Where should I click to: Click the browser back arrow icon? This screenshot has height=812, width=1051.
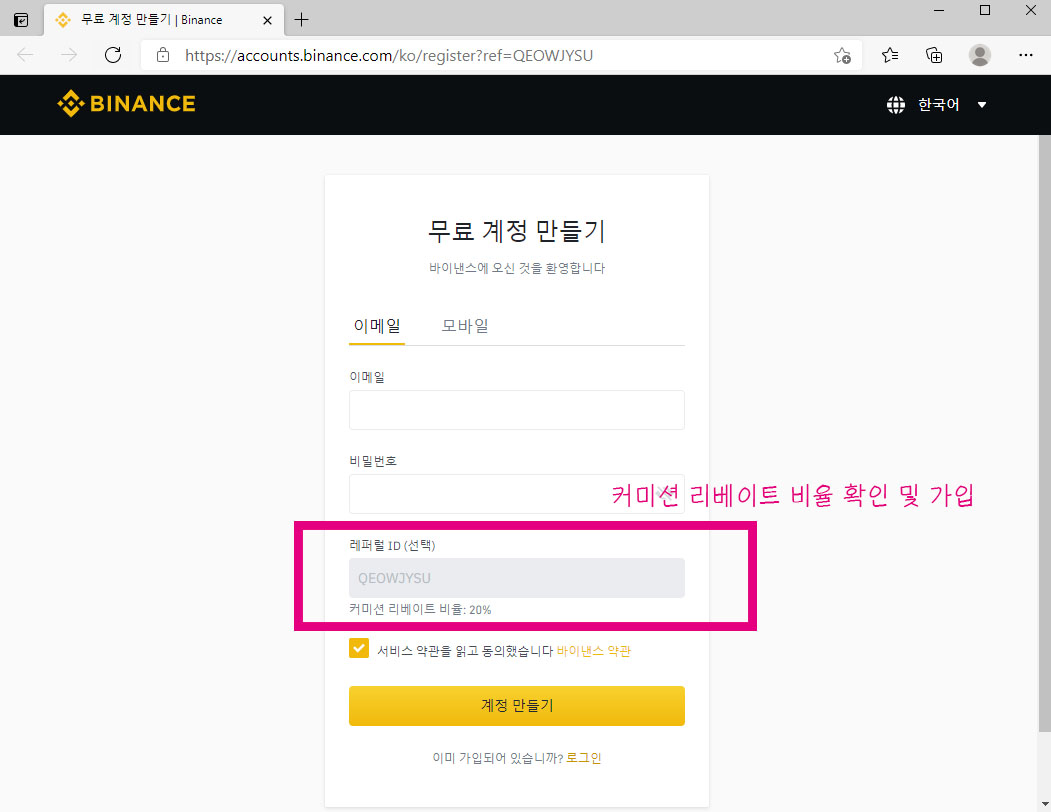[24, 55]
